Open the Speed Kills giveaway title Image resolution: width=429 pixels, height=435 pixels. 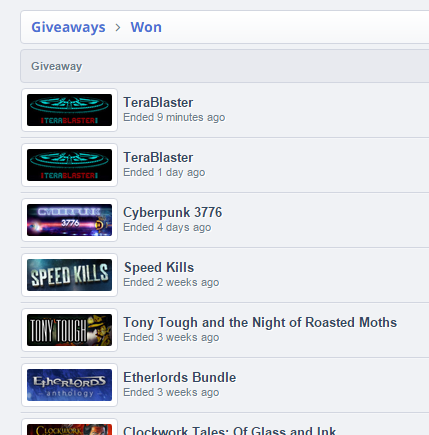coord(159,267)
